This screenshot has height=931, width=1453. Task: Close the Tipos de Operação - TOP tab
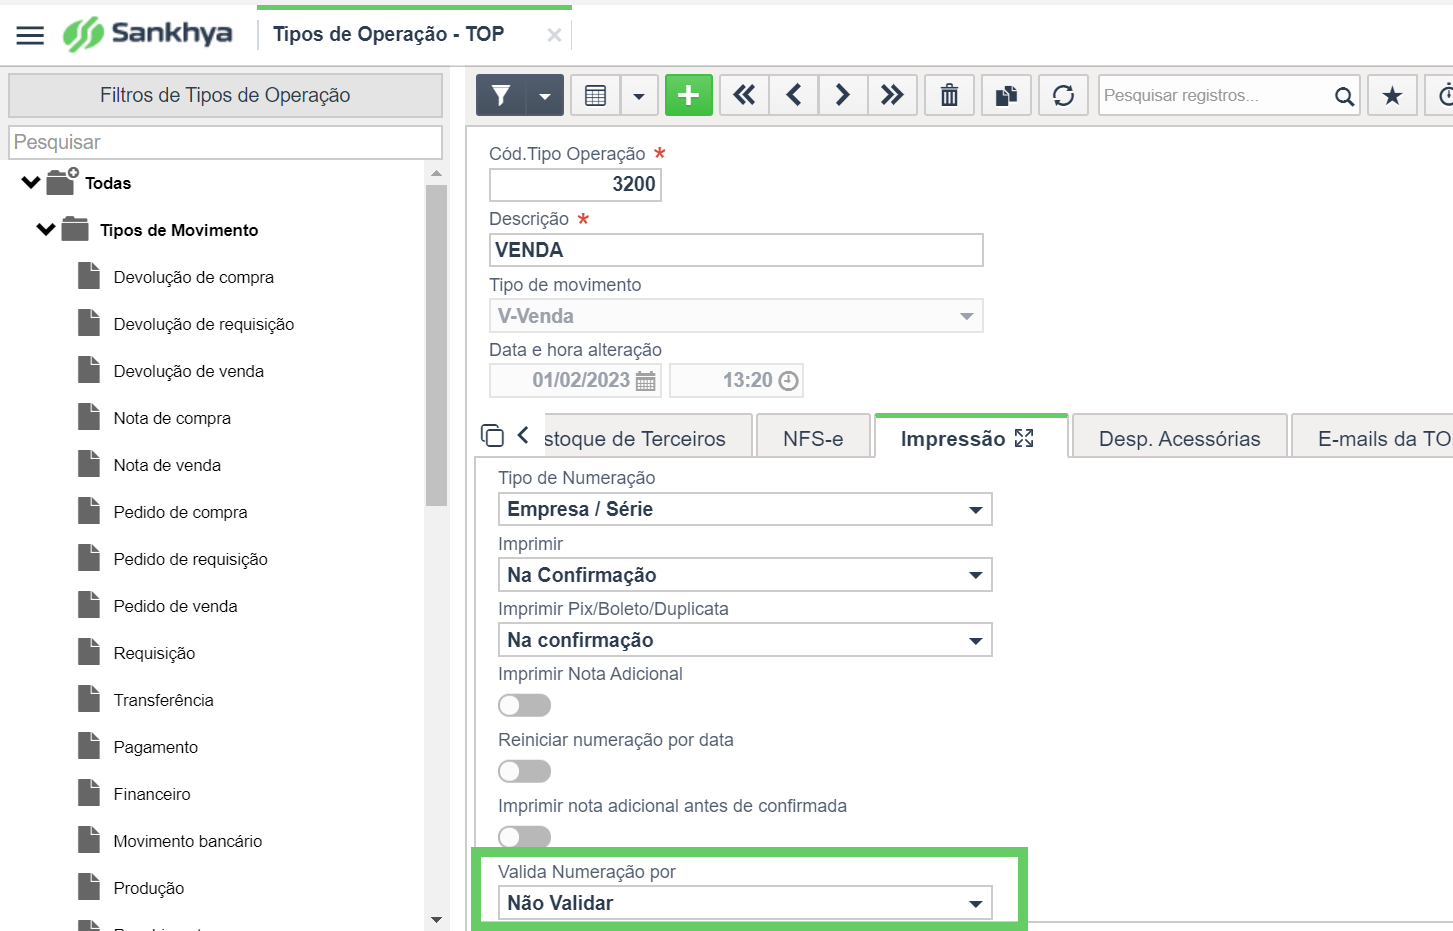click(x=554, y=35)
